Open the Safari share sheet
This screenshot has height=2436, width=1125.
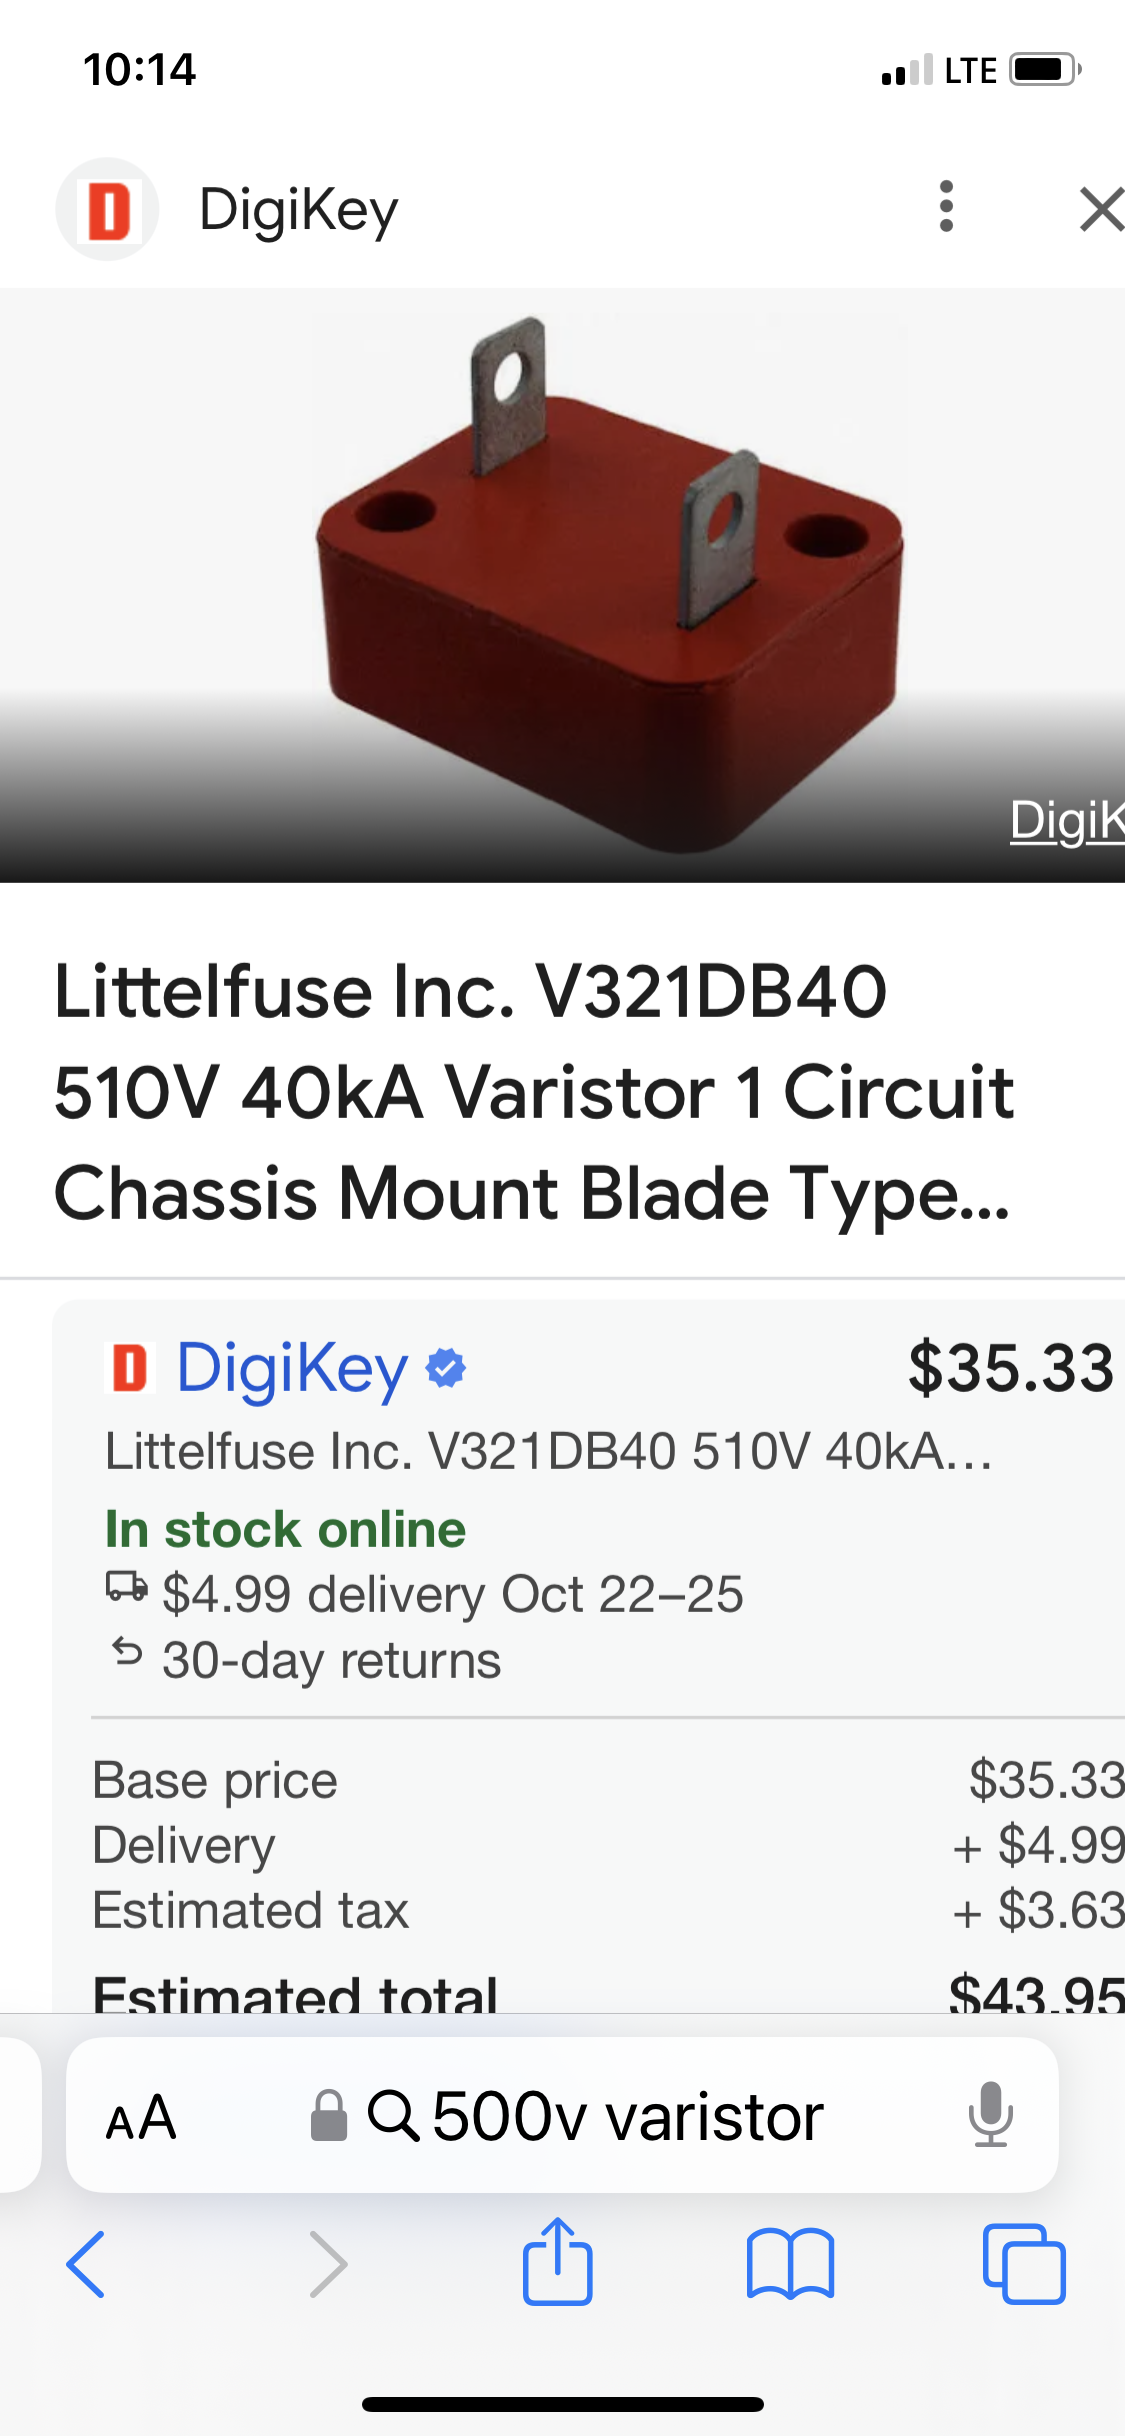pyautogui.click(x=557, y=2262)
